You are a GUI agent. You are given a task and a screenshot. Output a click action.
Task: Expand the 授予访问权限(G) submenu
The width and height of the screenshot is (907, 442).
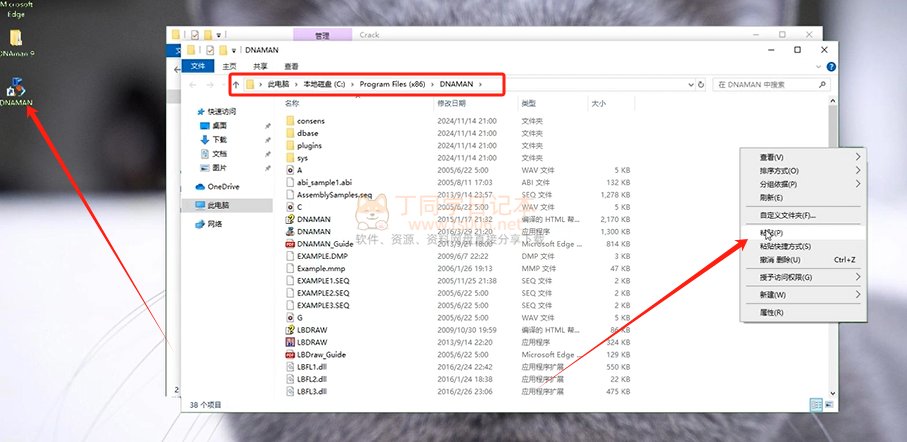click(x=858, y=277)
